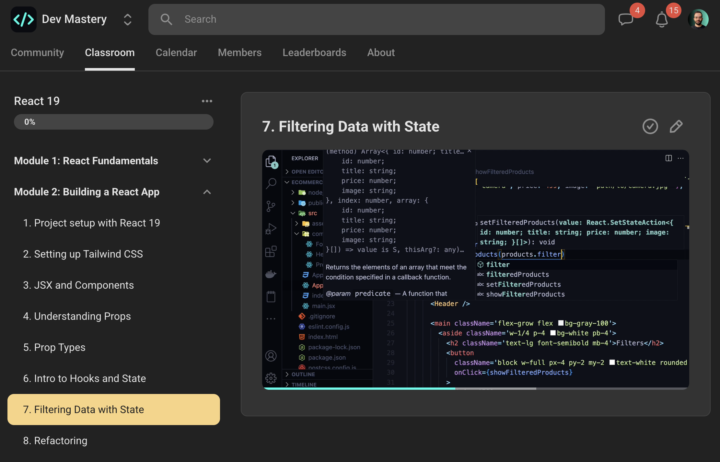Open notifications bell with 15 badge

point(662,19)
